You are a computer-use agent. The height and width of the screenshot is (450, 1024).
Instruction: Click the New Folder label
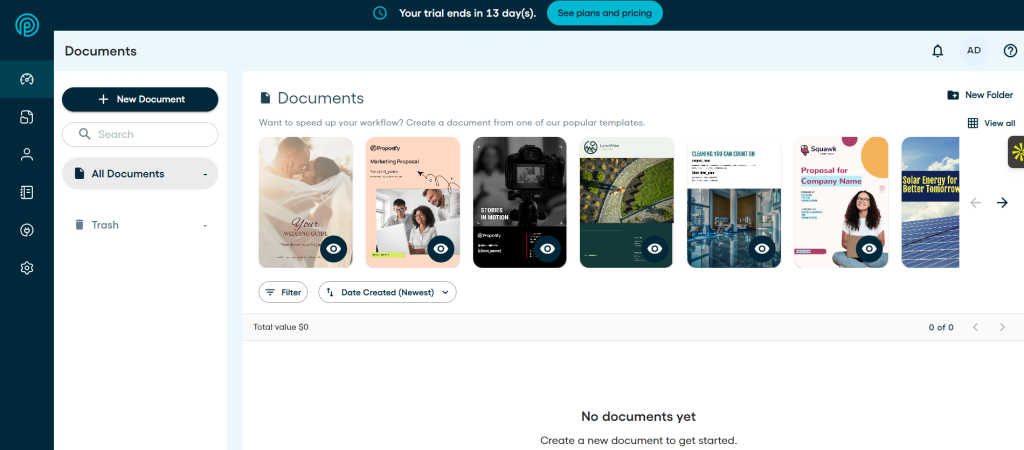click(989, 95)
